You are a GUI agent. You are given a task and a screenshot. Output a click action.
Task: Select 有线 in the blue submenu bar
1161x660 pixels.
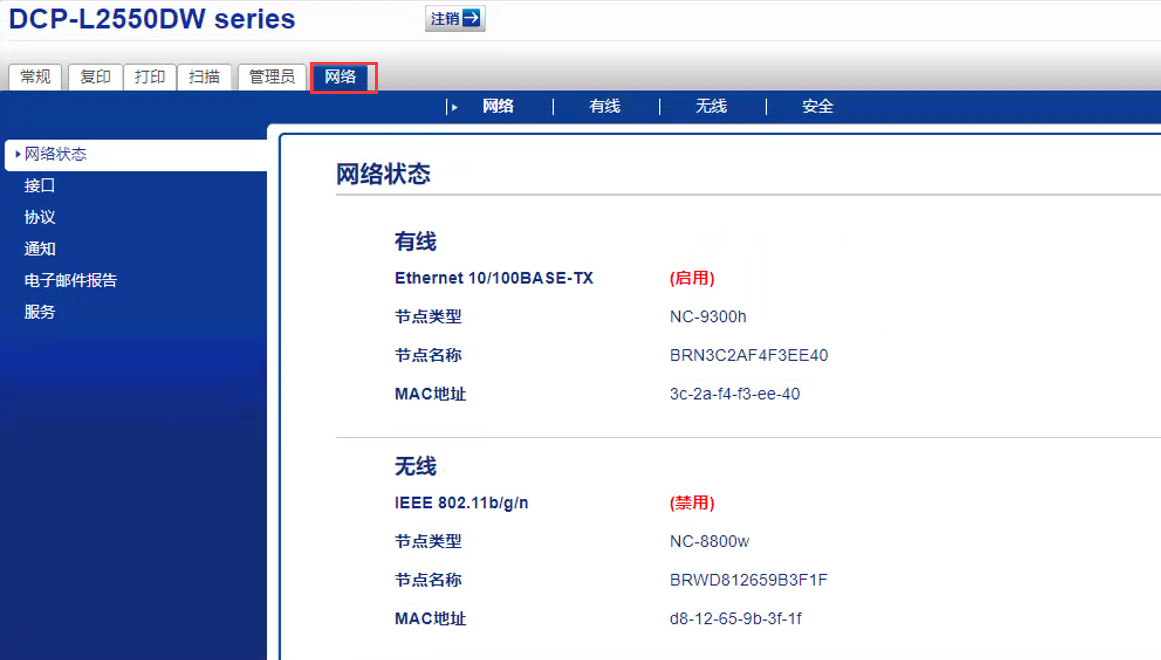click(605, 107)
